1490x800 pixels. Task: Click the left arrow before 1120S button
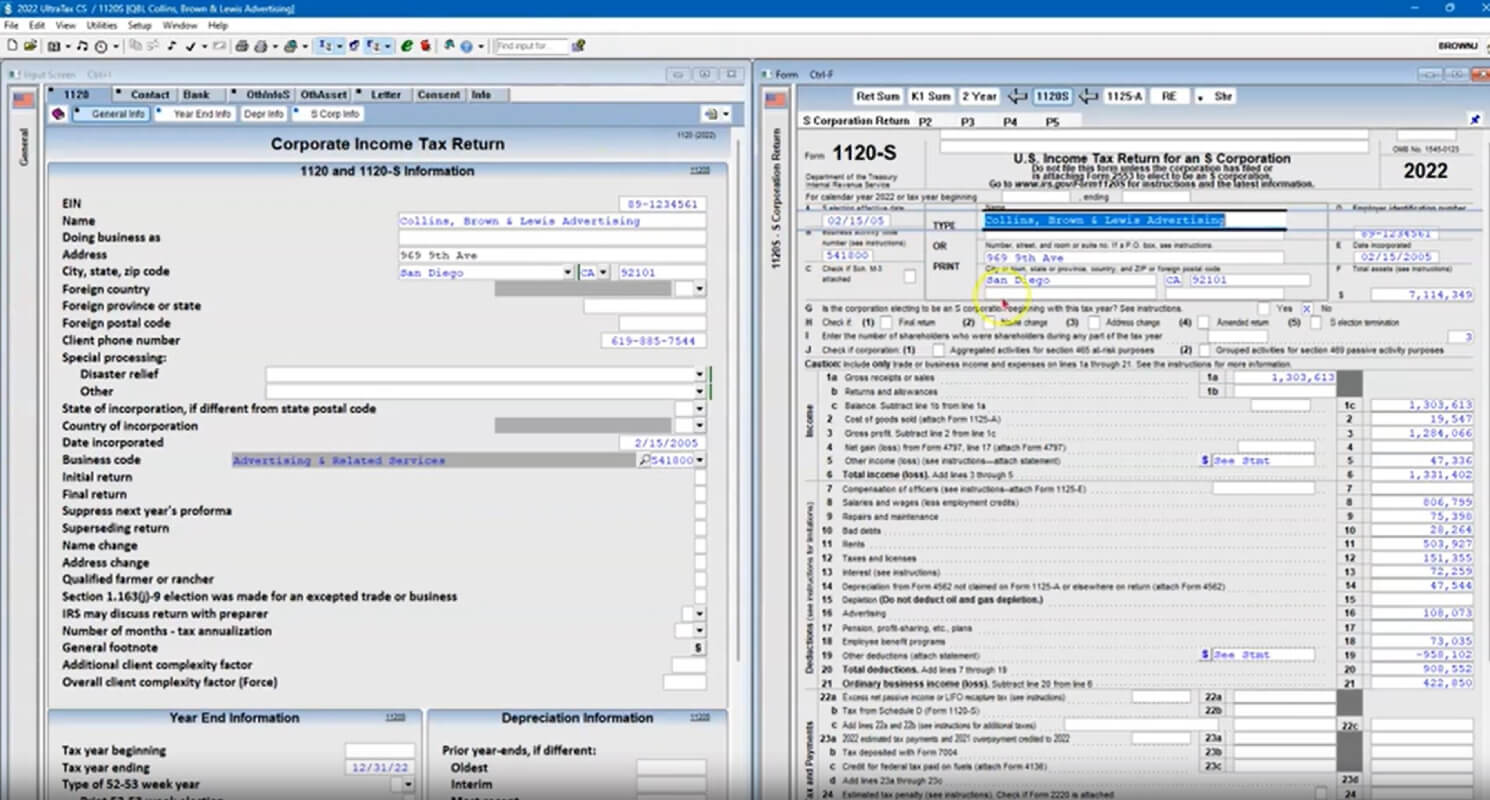[1017, 96]
